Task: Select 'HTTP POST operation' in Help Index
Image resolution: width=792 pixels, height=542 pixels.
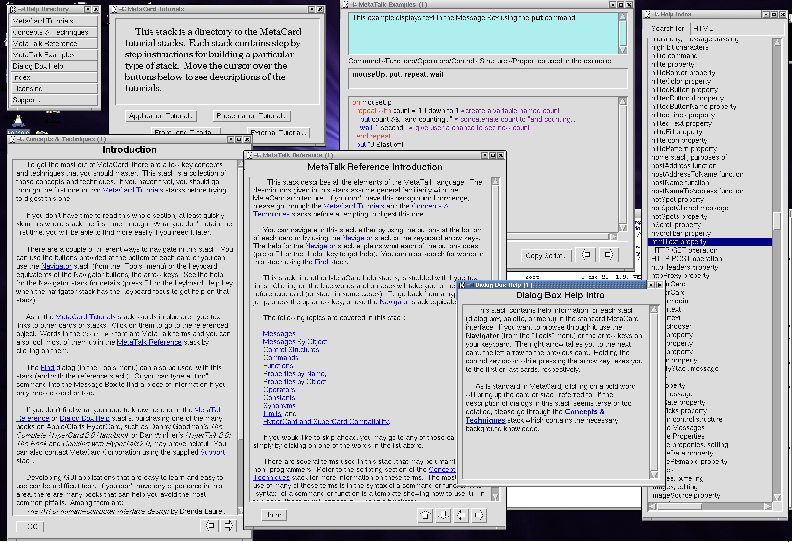Action: click(x=687, y=259)
